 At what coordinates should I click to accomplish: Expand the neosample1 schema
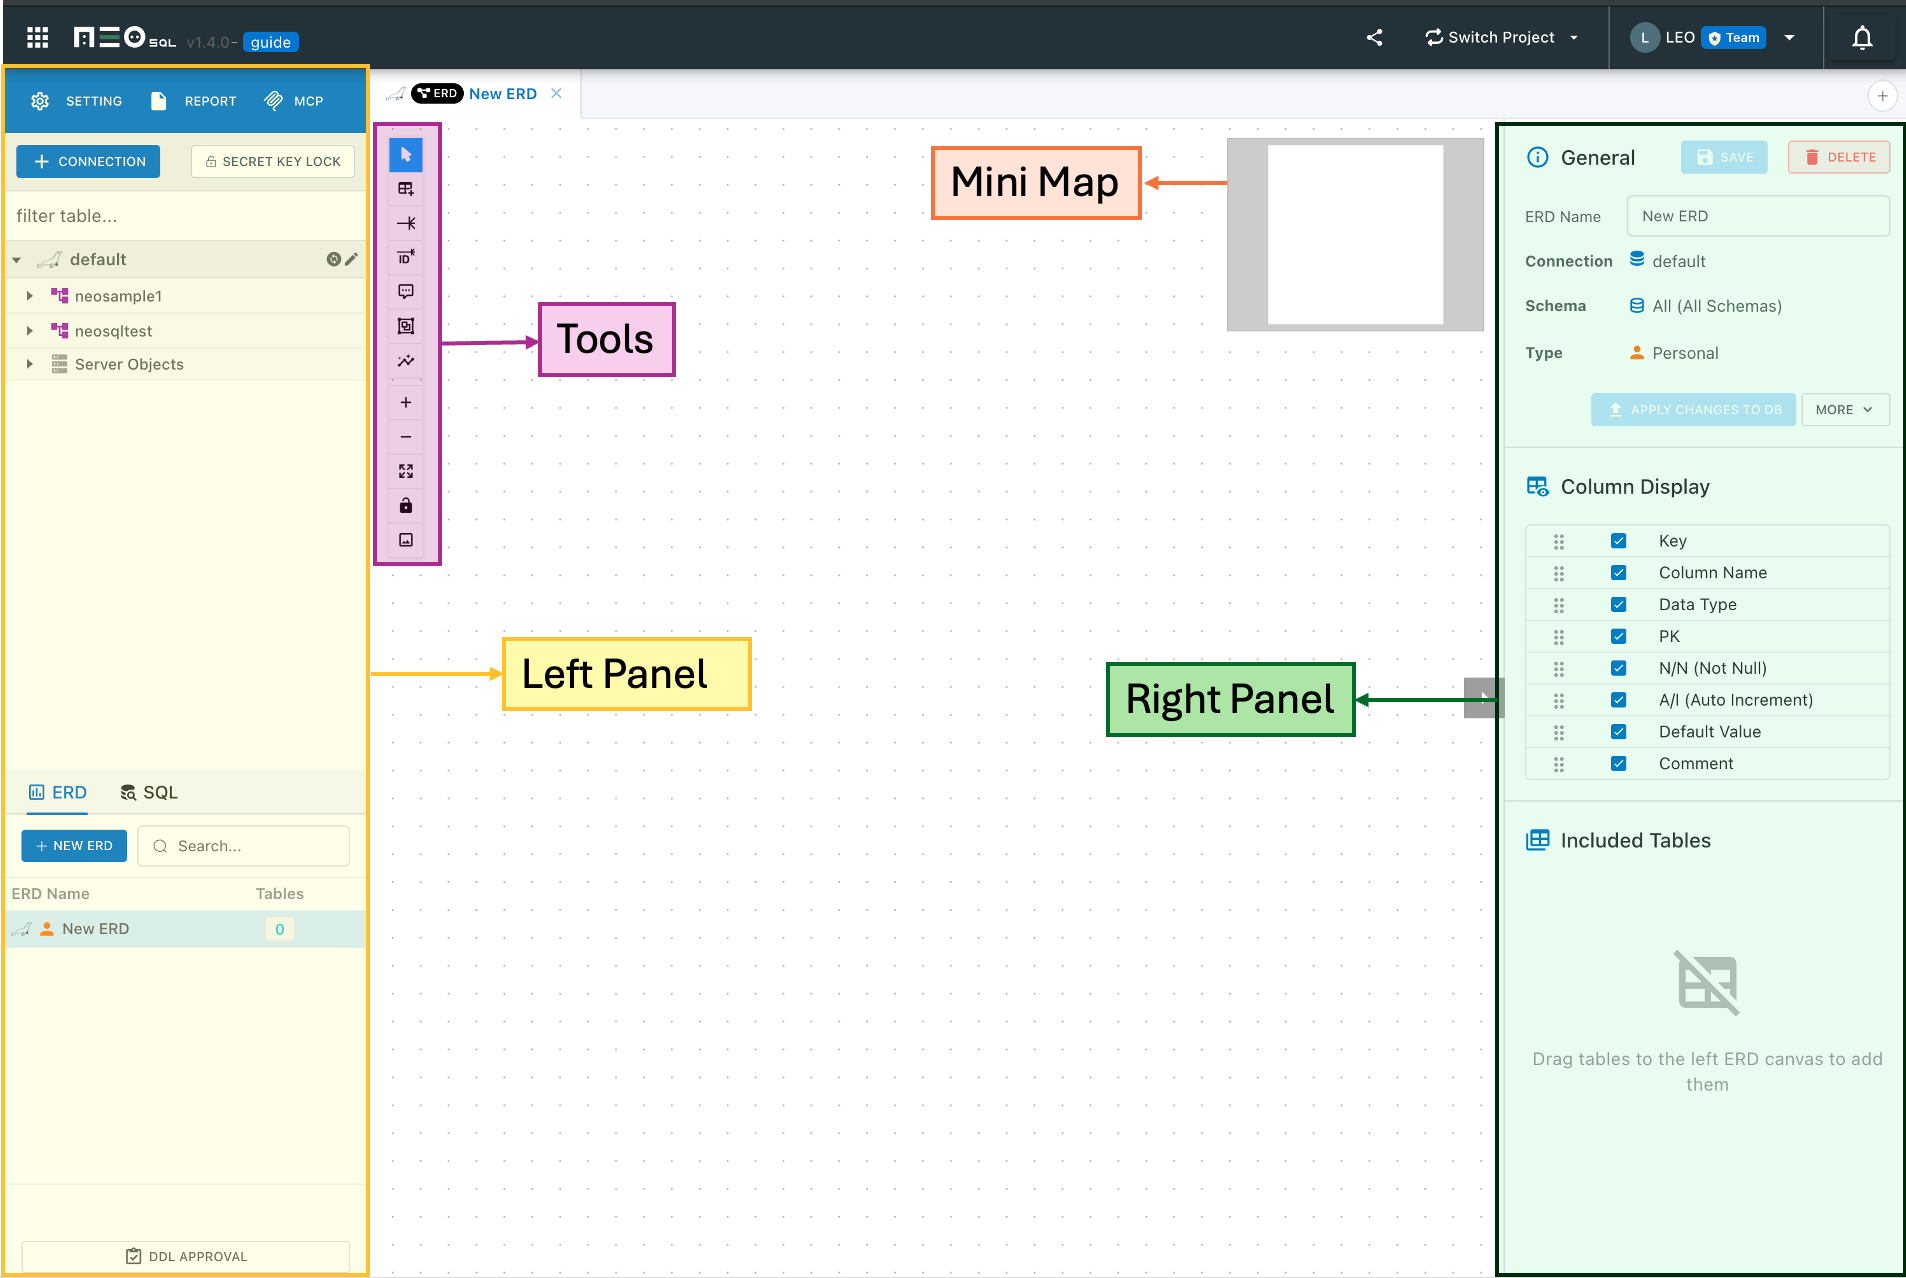pos(30,296)
